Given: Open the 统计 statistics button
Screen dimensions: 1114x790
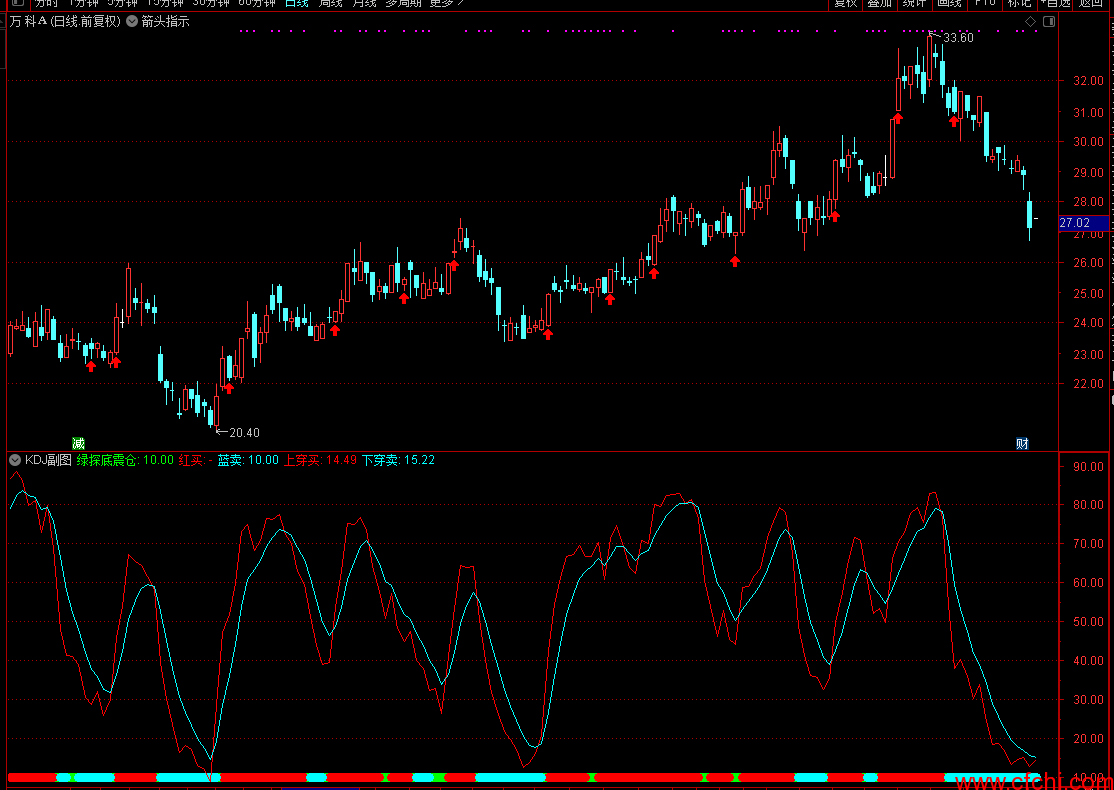Looking at the screenshot, I should click(x=914, y=3).
